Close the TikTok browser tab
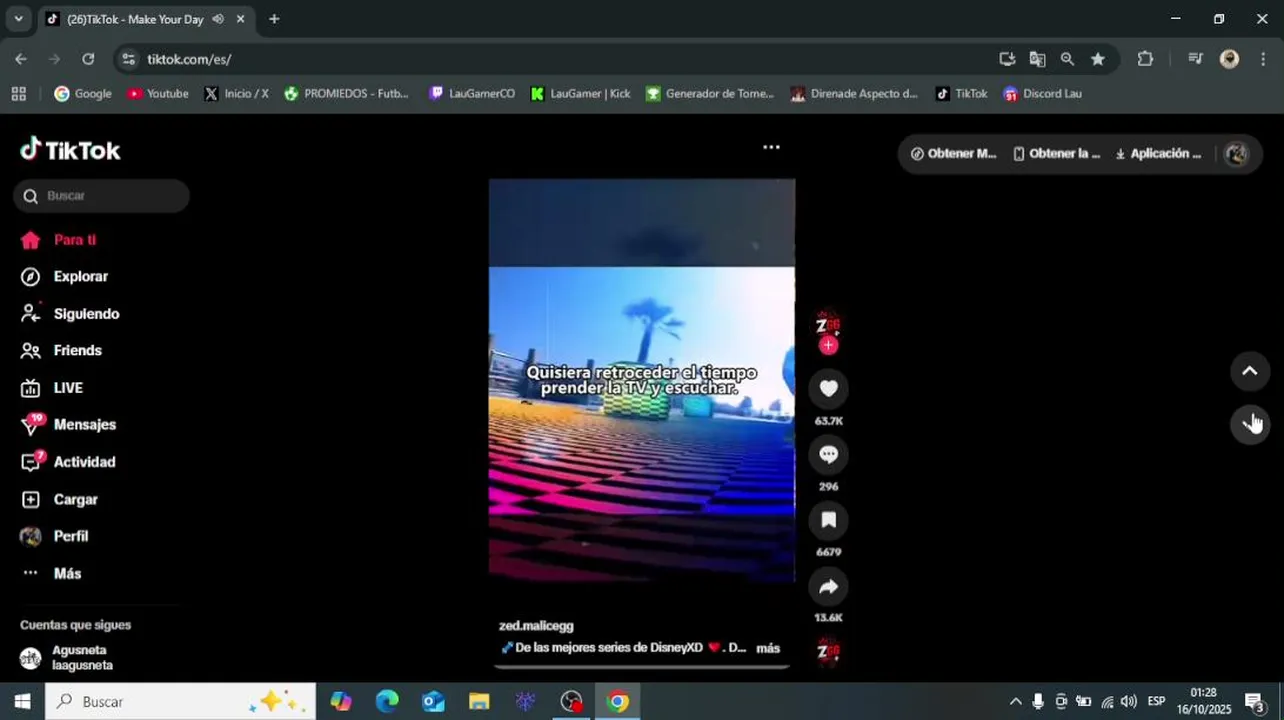This screenshot has height=720, width=1284. [240, 19]
